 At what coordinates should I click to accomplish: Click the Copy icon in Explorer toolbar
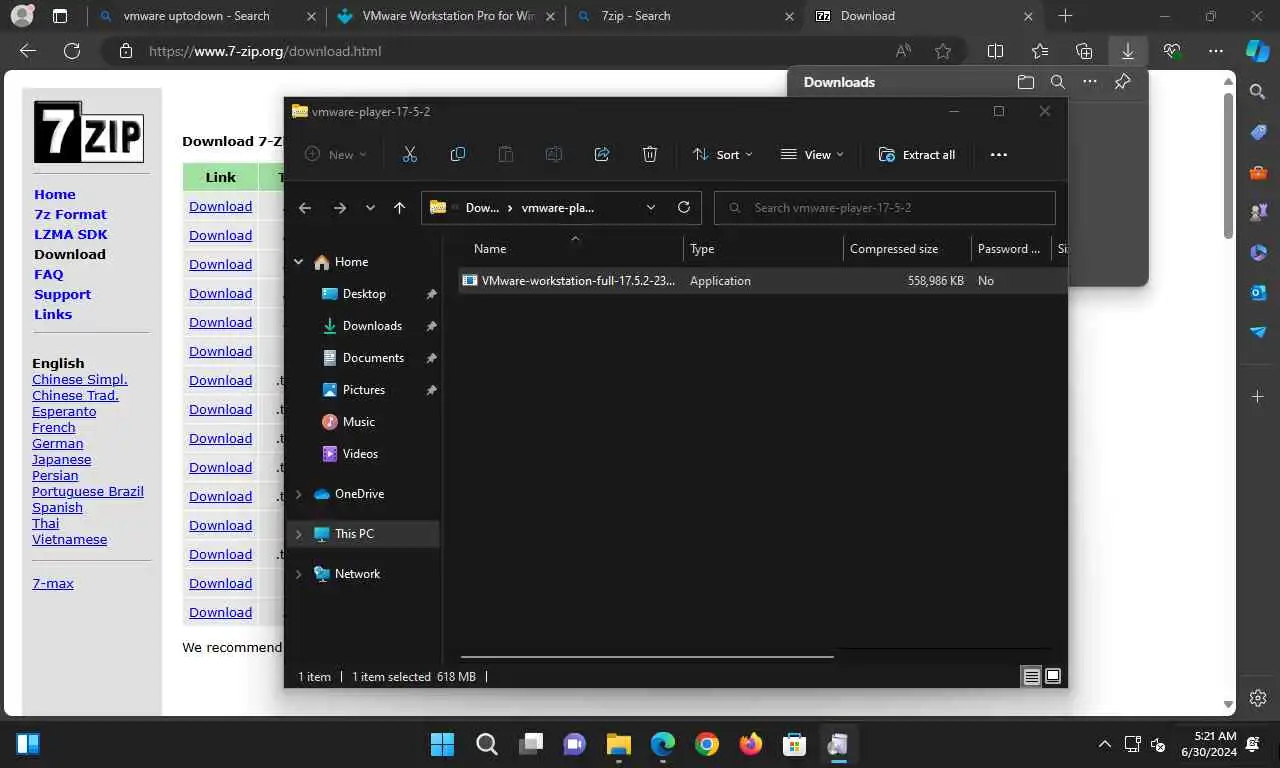(x=457, y=154)
